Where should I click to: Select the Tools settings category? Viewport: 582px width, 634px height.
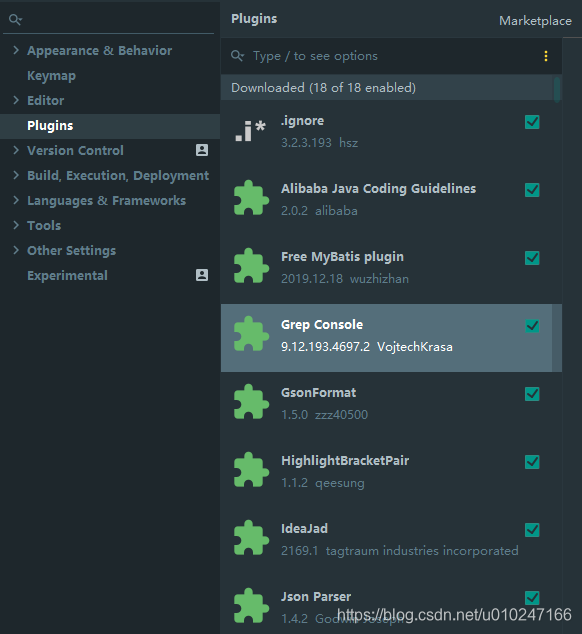(x=44, y=226)
